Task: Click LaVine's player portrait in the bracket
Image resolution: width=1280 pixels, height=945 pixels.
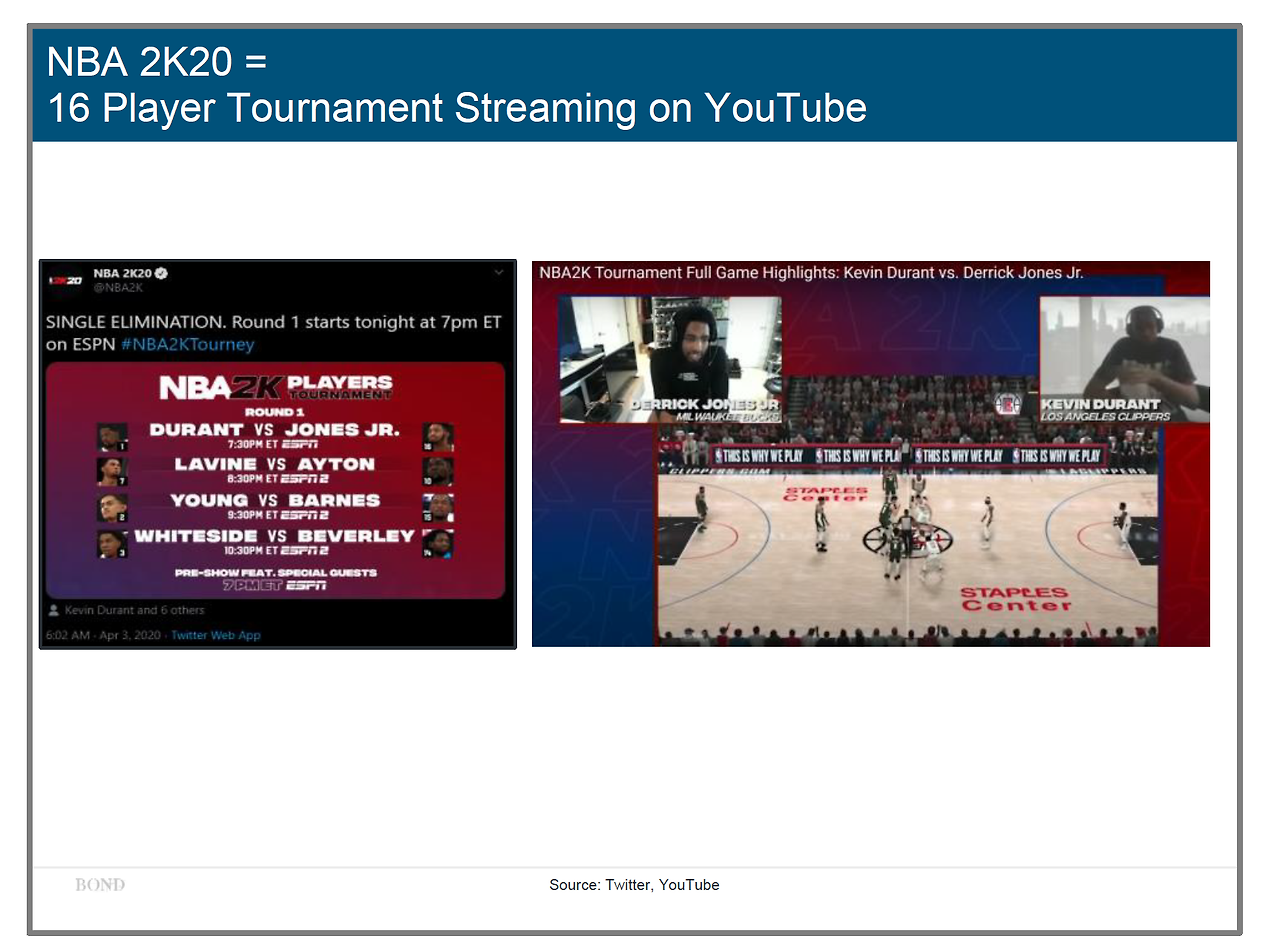Action: 110,472
